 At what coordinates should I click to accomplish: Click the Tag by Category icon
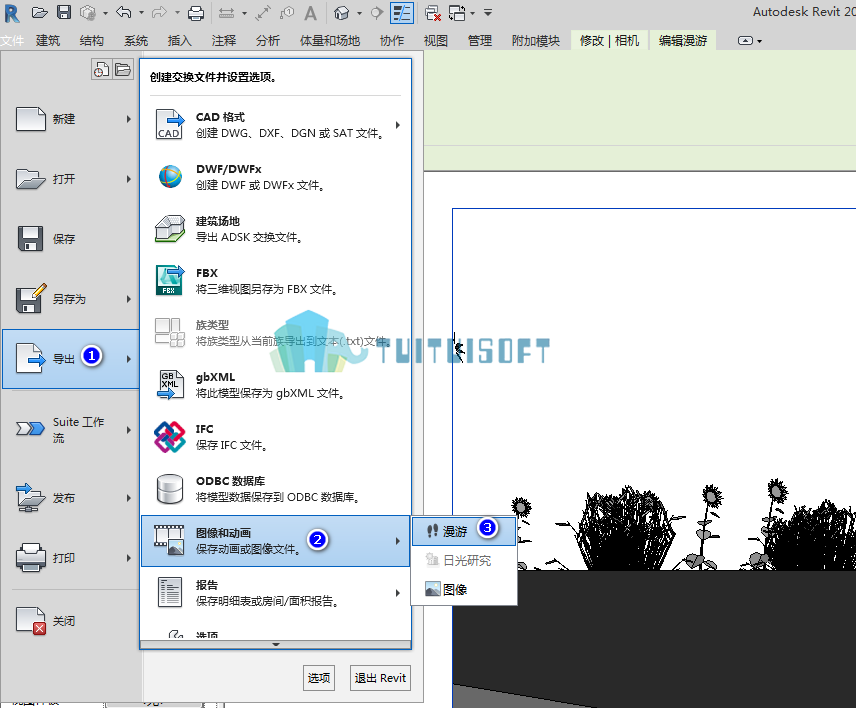click(x=287, y=13)
